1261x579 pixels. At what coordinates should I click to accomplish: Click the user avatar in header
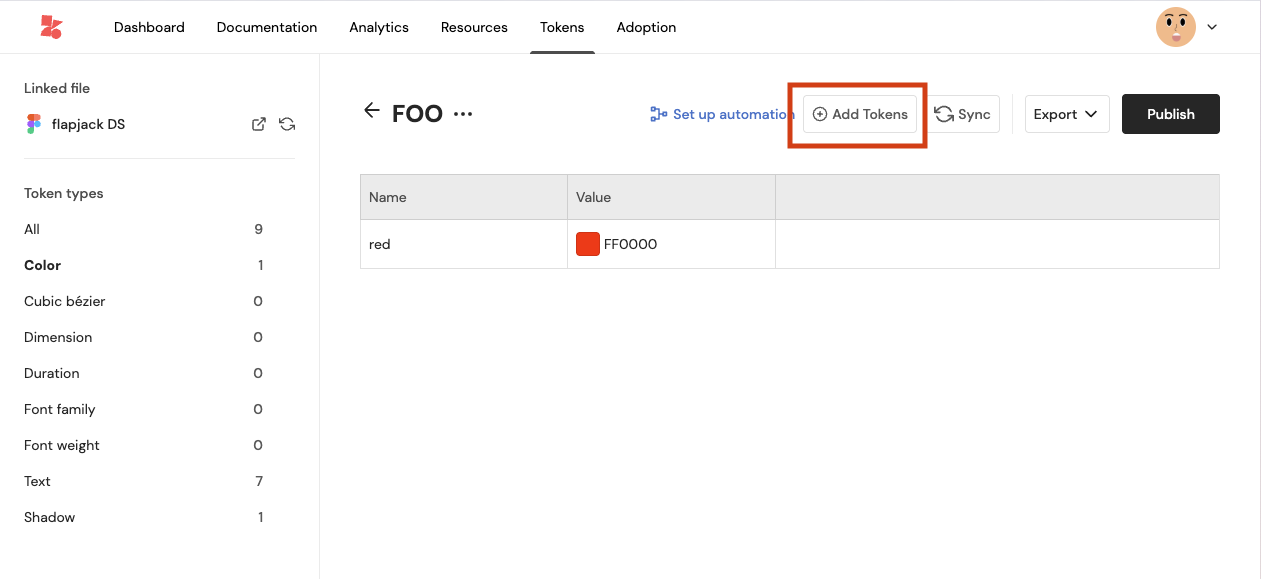click(x=1175, y=27)
